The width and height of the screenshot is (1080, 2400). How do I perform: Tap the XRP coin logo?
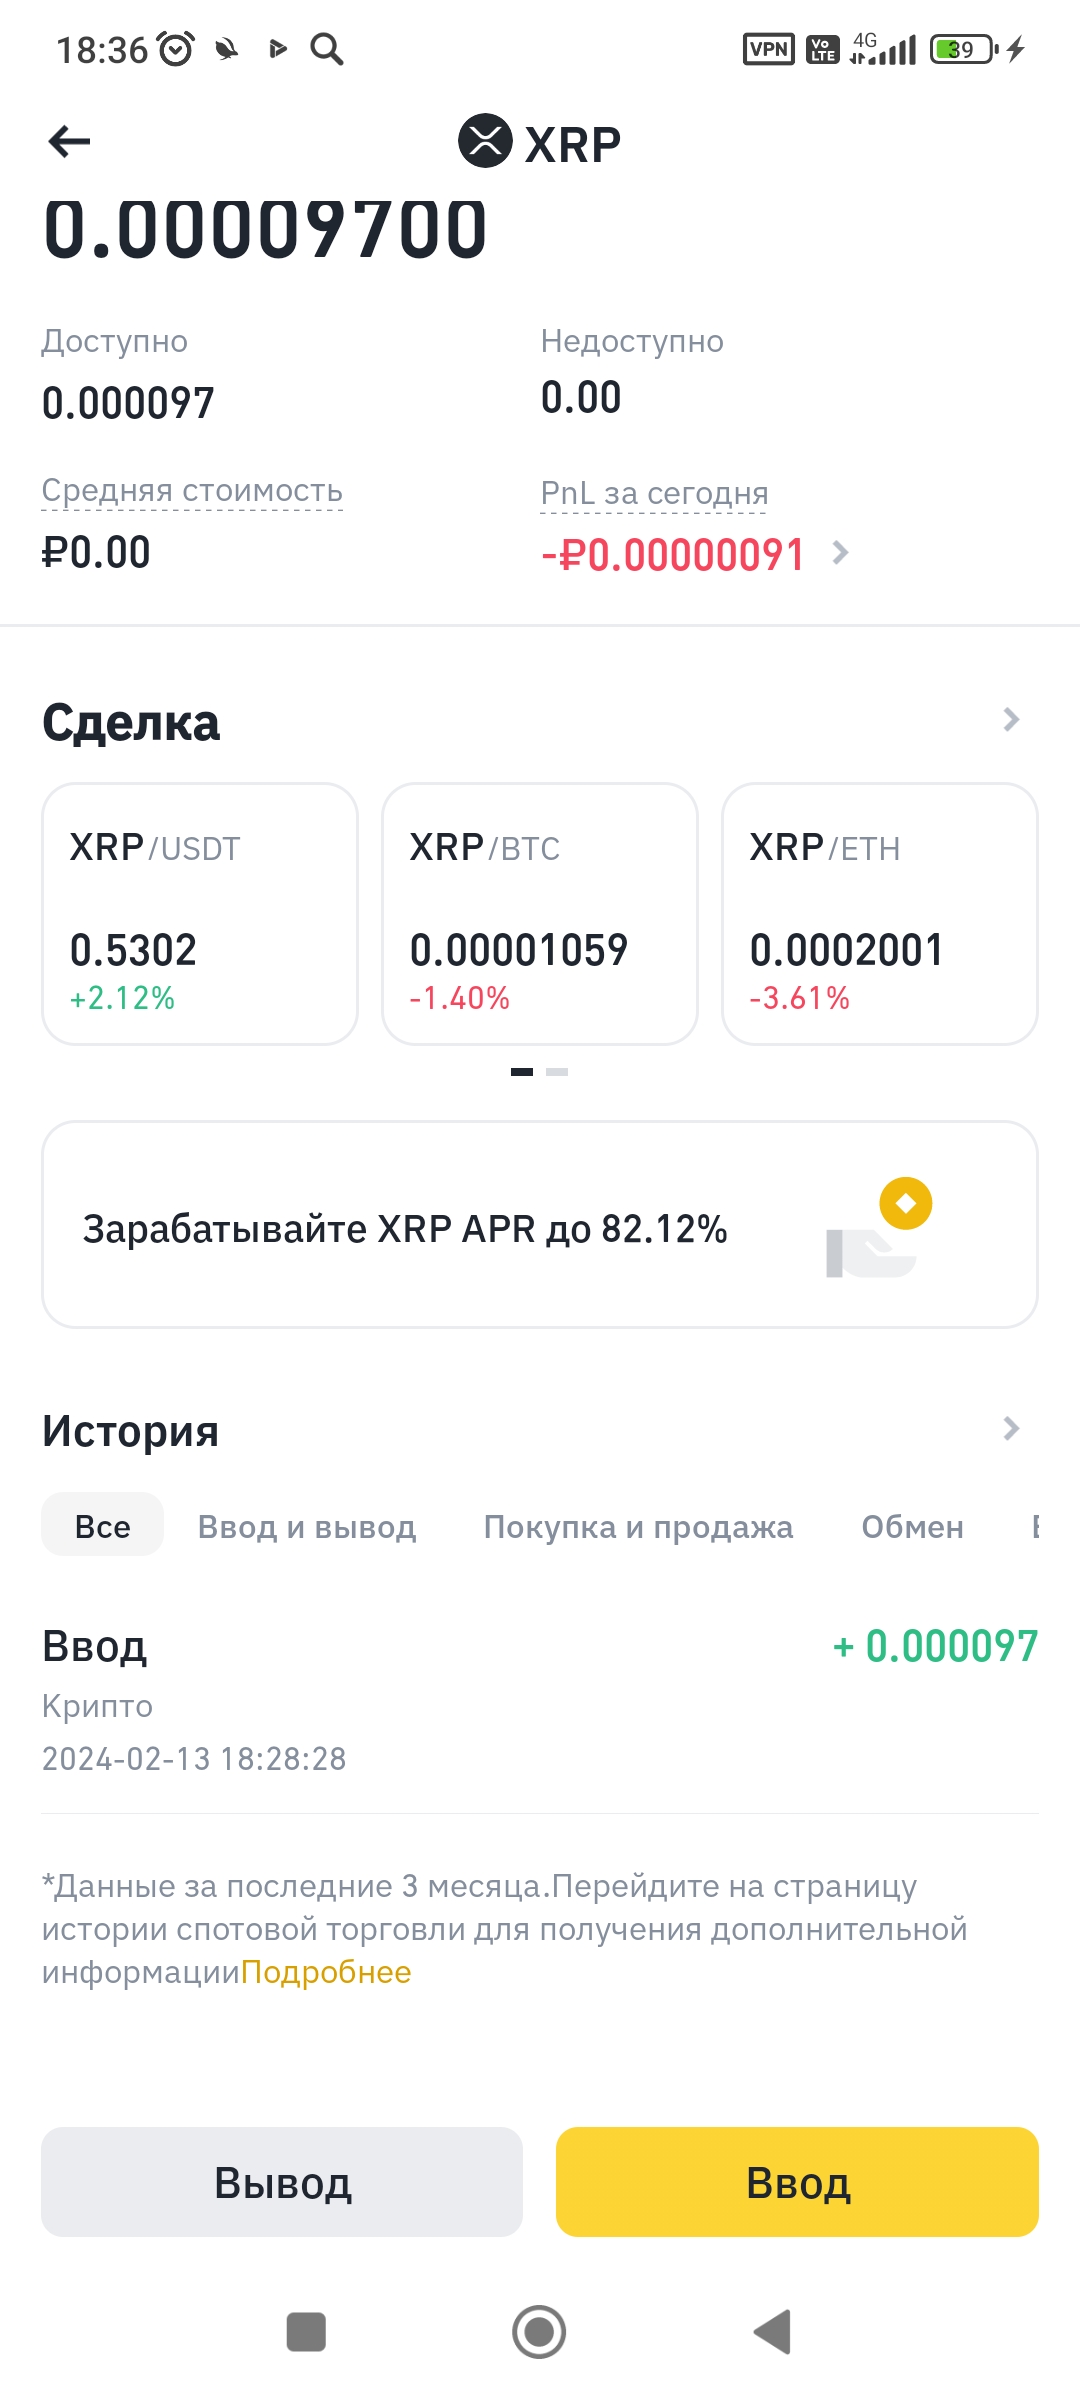[x=485, y=141]
